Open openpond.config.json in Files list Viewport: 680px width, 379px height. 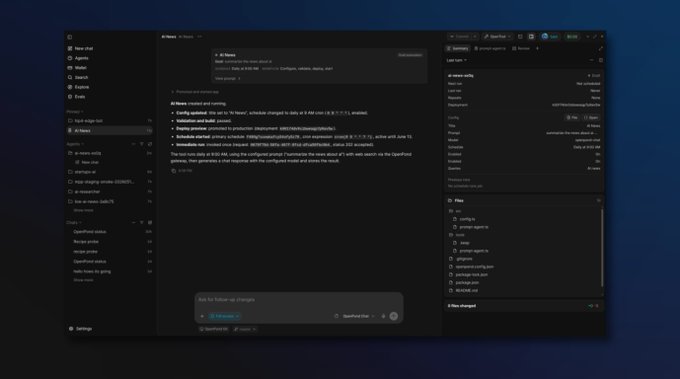pos(474,267)
